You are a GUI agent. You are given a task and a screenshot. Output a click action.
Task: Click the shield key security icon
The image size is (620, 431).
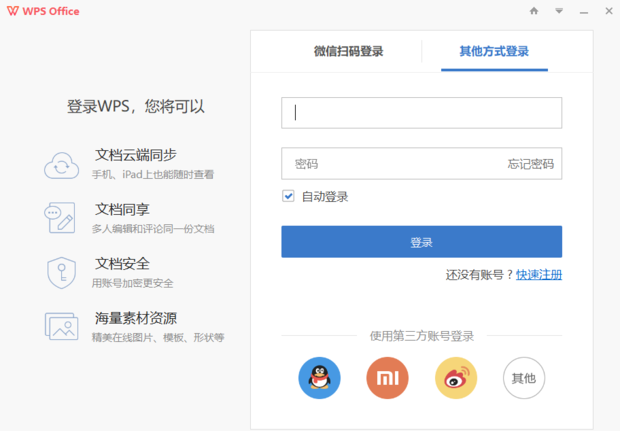(x=61, y=272)
